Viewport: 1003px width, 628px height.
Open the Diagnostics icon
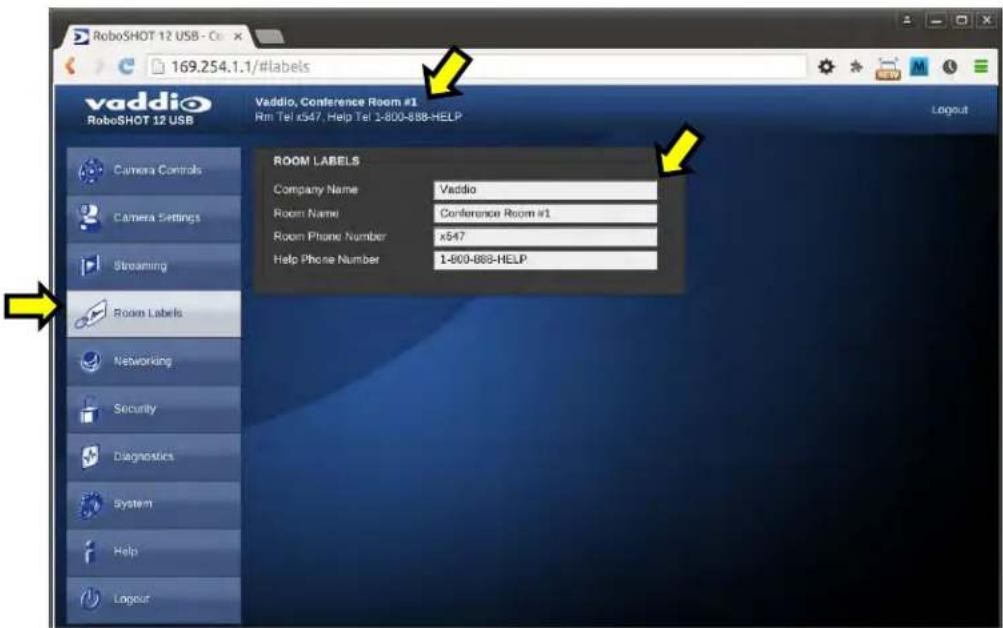90,456
